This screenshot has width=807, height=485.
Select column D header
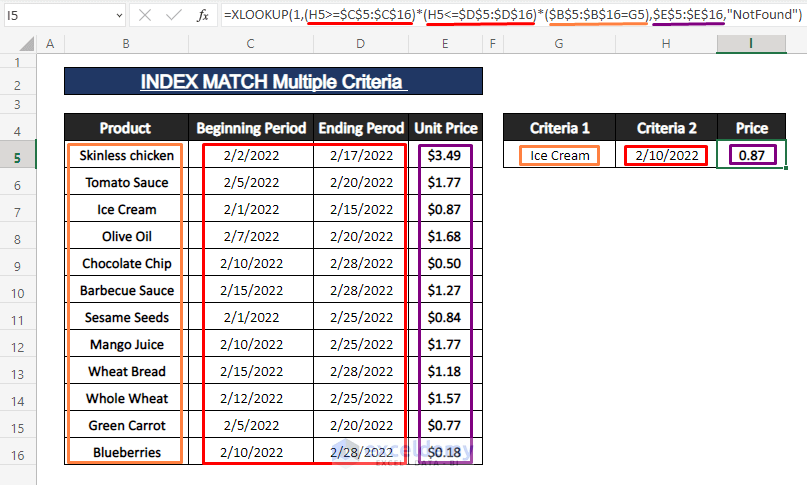click(360, 44)
